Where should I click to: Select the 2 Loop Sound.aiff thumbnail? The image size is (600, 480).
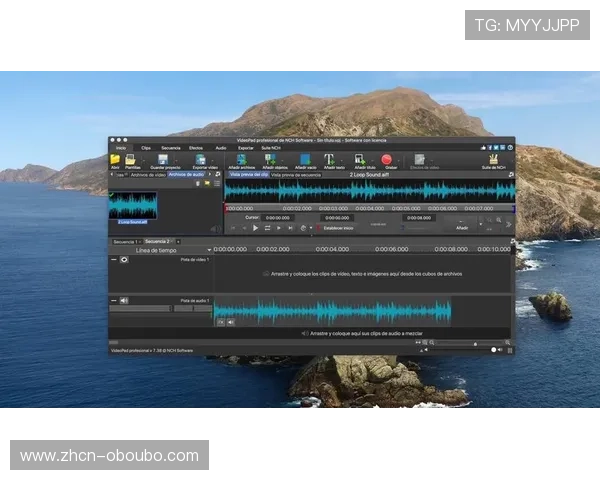pyautogui.click(x=133, y=205)
